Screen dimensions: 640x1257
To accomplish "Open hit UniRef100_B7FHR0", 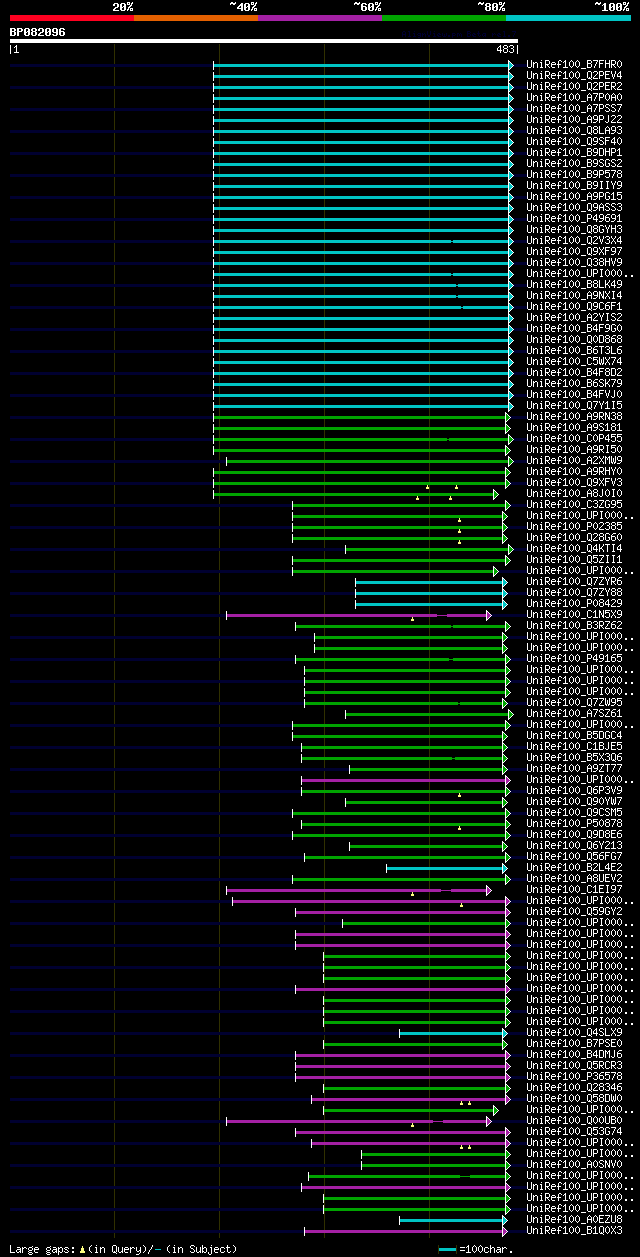I will pyautogui.click(x=574, y=64).
